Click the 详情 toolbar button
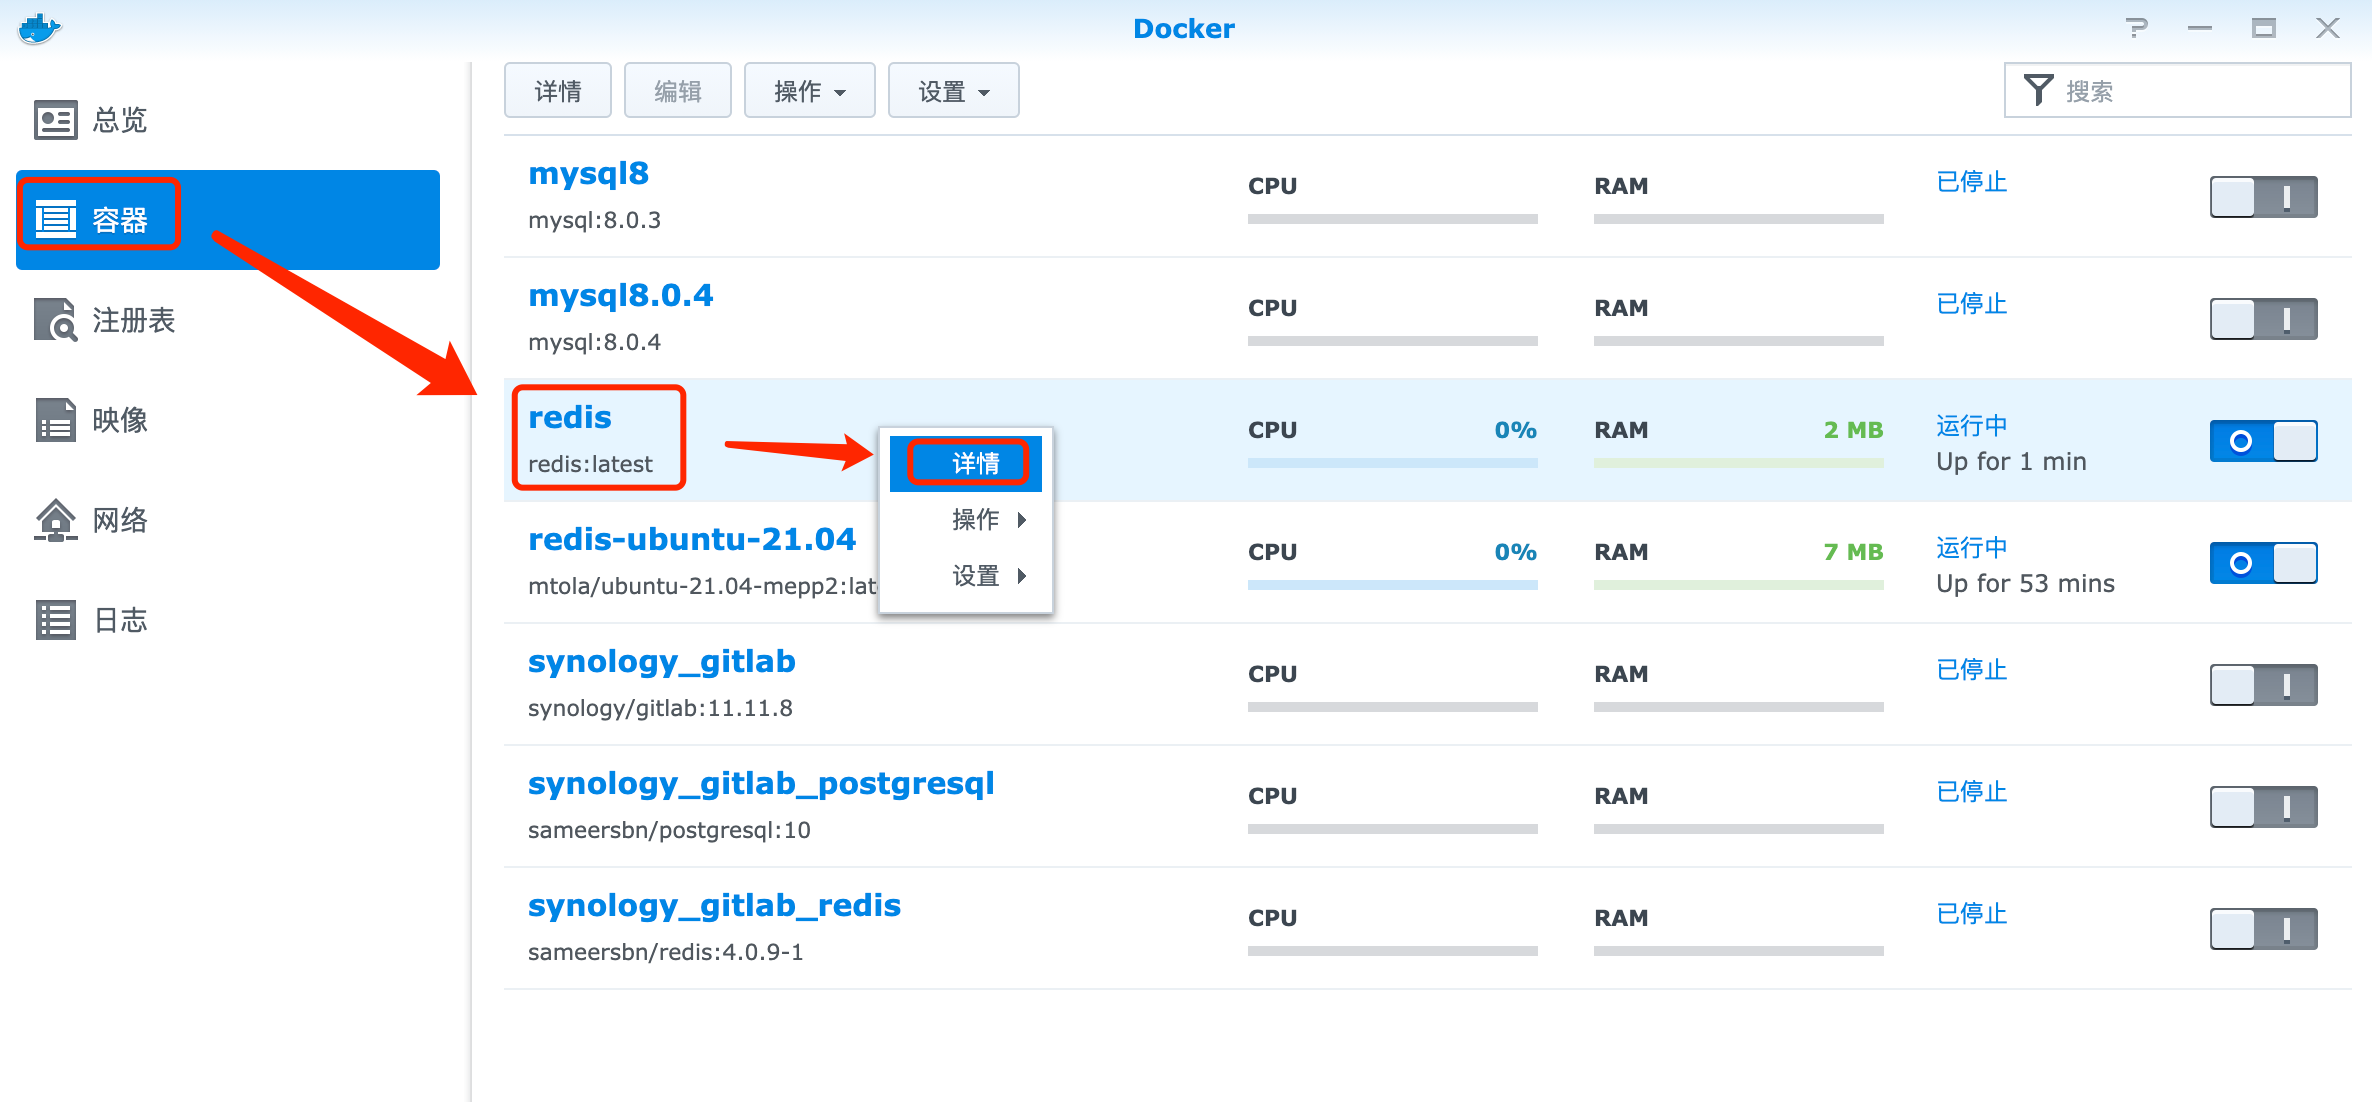The image size is (2372, 1102). (557, 91)
